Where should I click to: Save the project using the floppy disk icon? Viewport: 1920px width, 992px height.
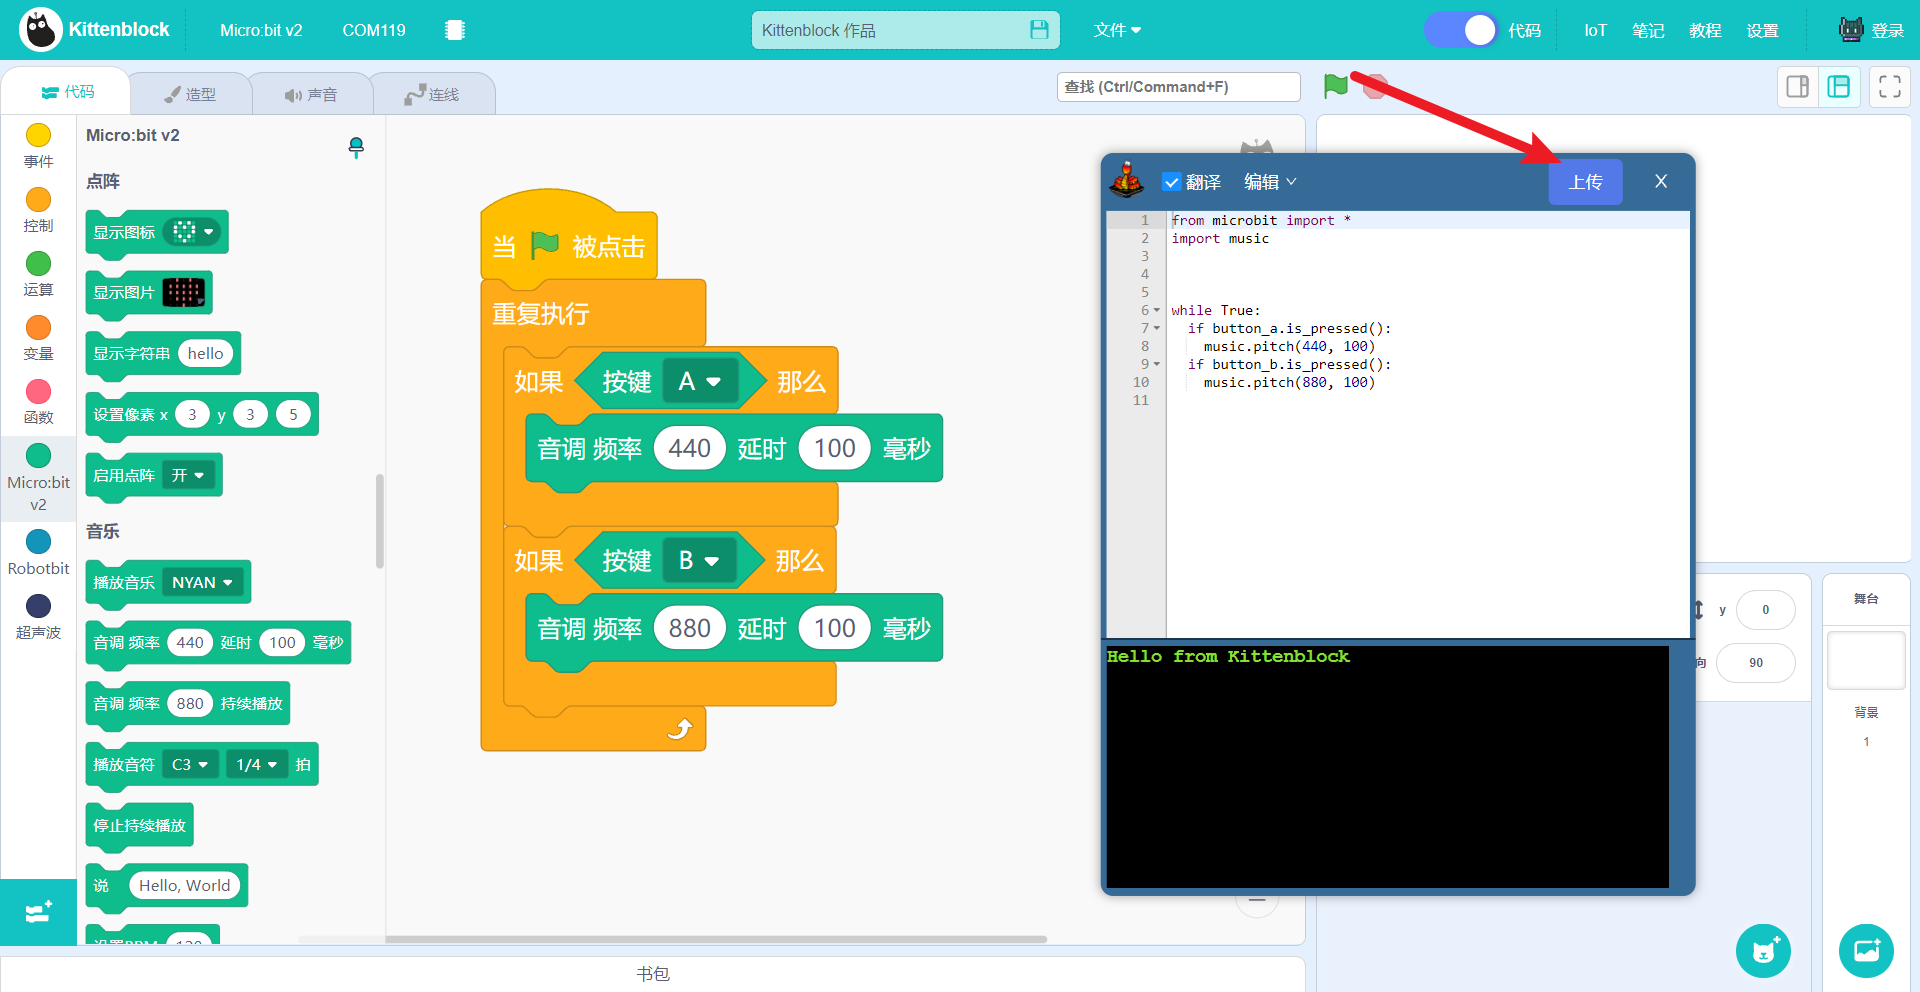[1039, 30]
